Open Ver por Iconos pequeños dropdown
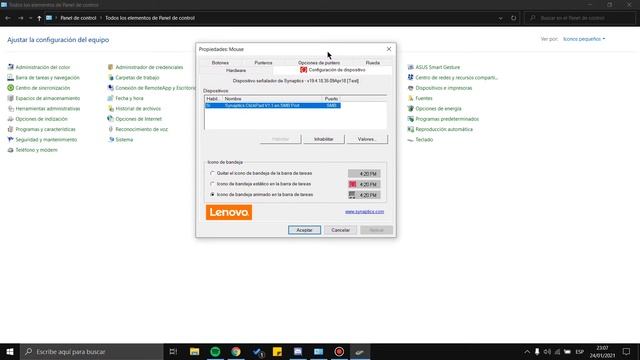 584,39
